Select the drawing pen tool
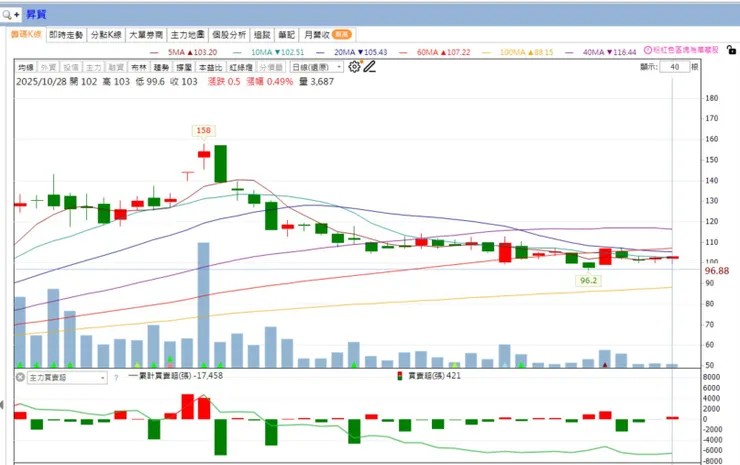 tap(370, 67)
